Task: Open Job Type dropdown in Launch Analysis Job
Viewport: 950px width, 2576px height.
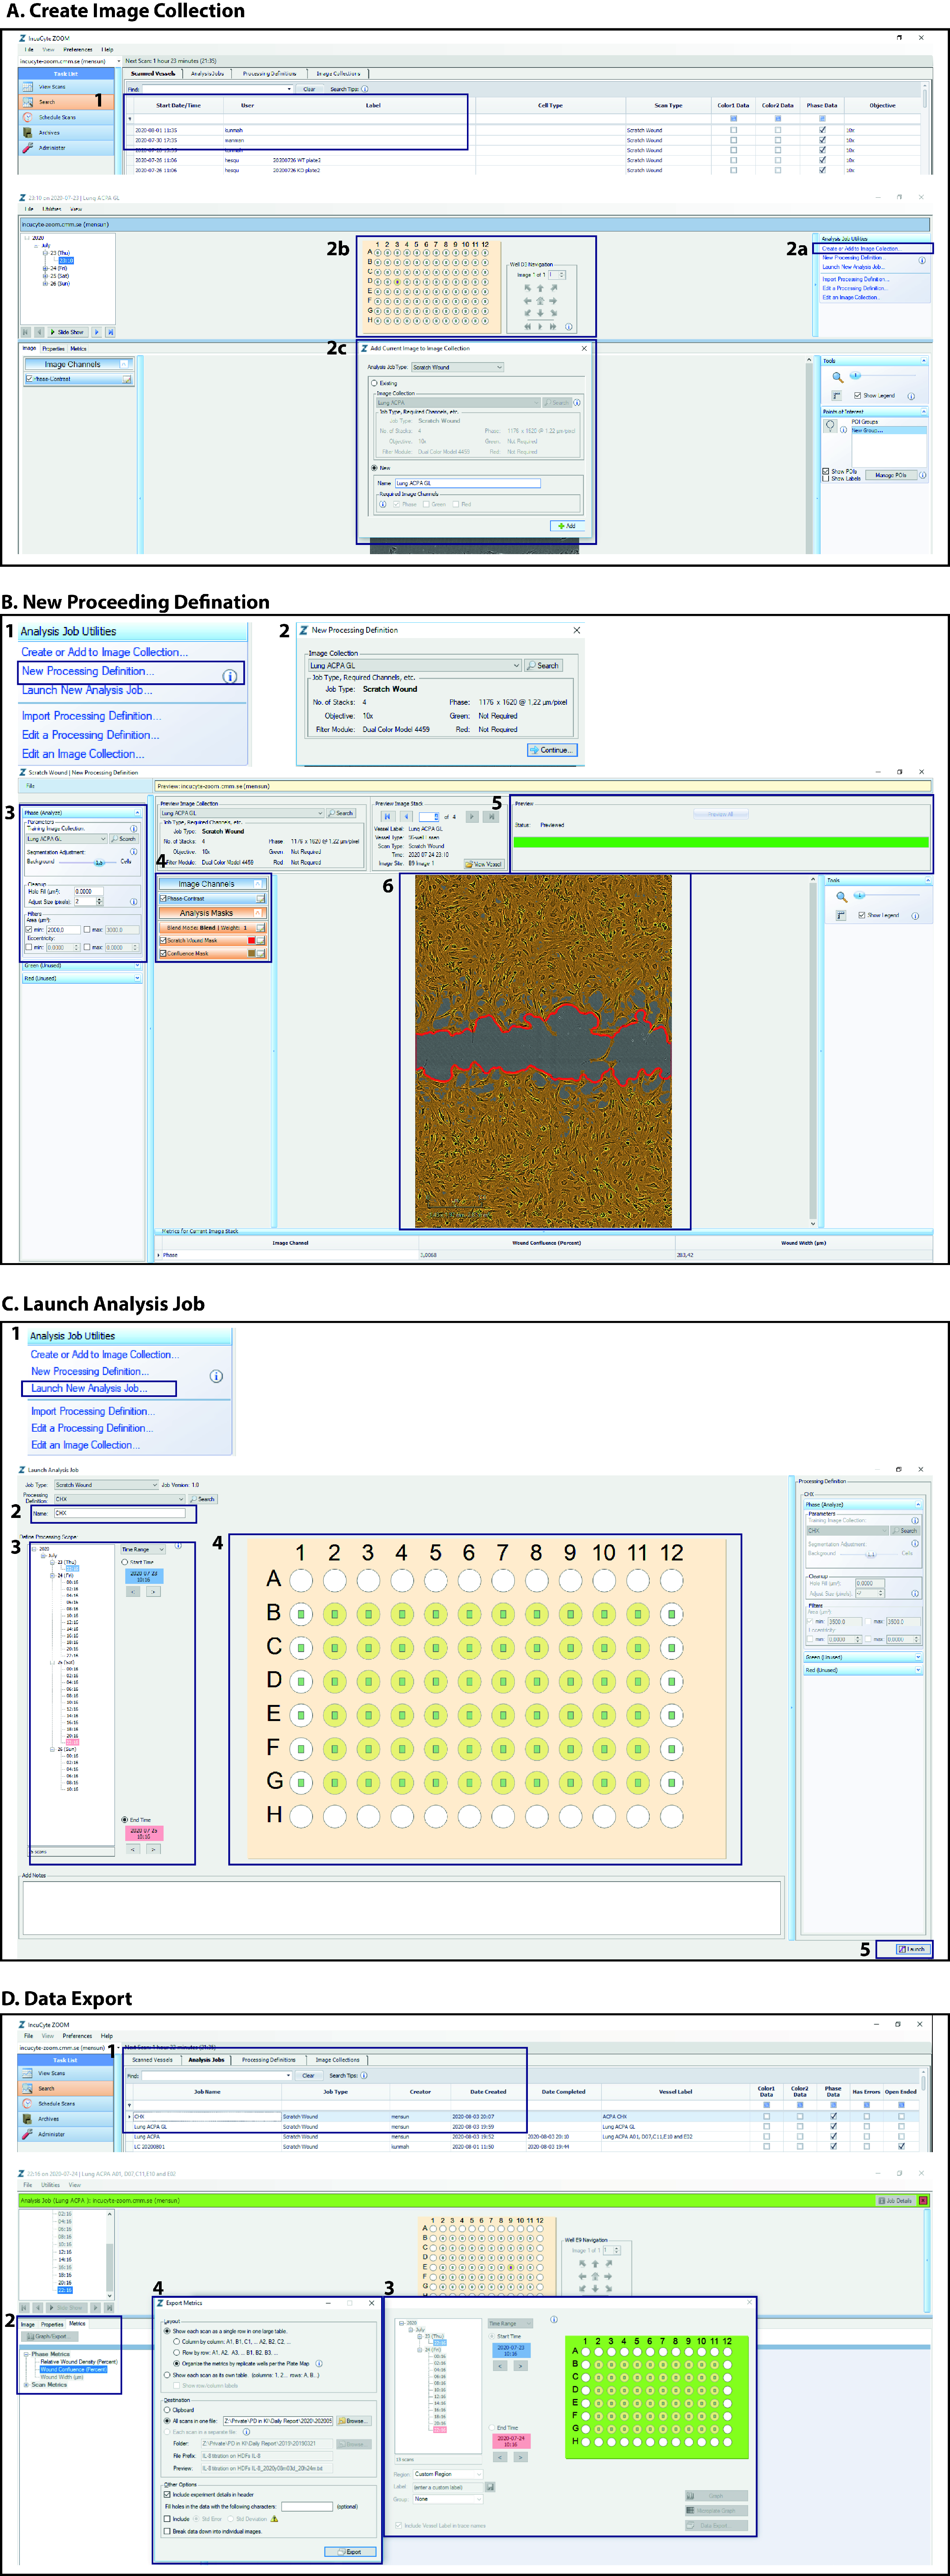Action: coord(106,1485)
